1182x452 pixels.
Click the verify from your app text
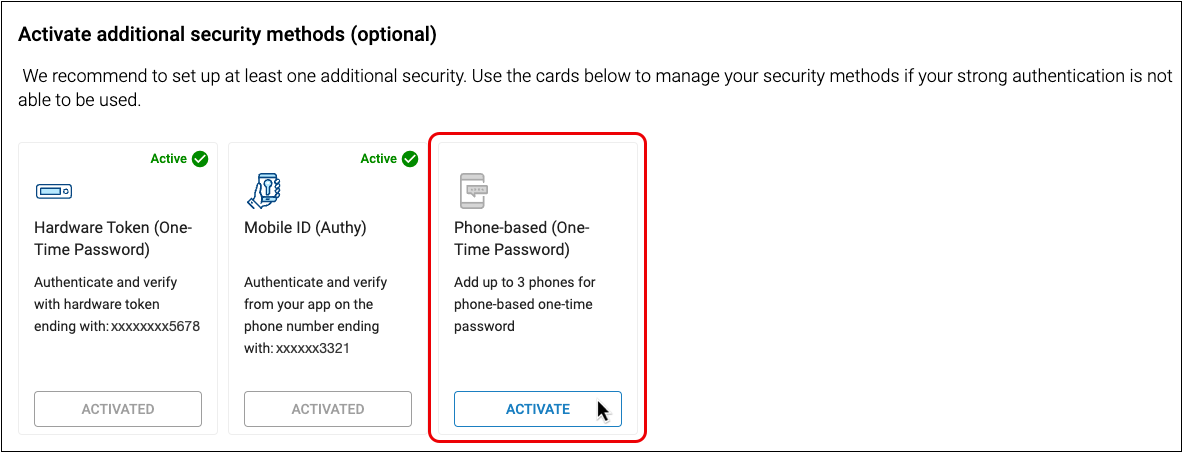click(x=314, y=304)
